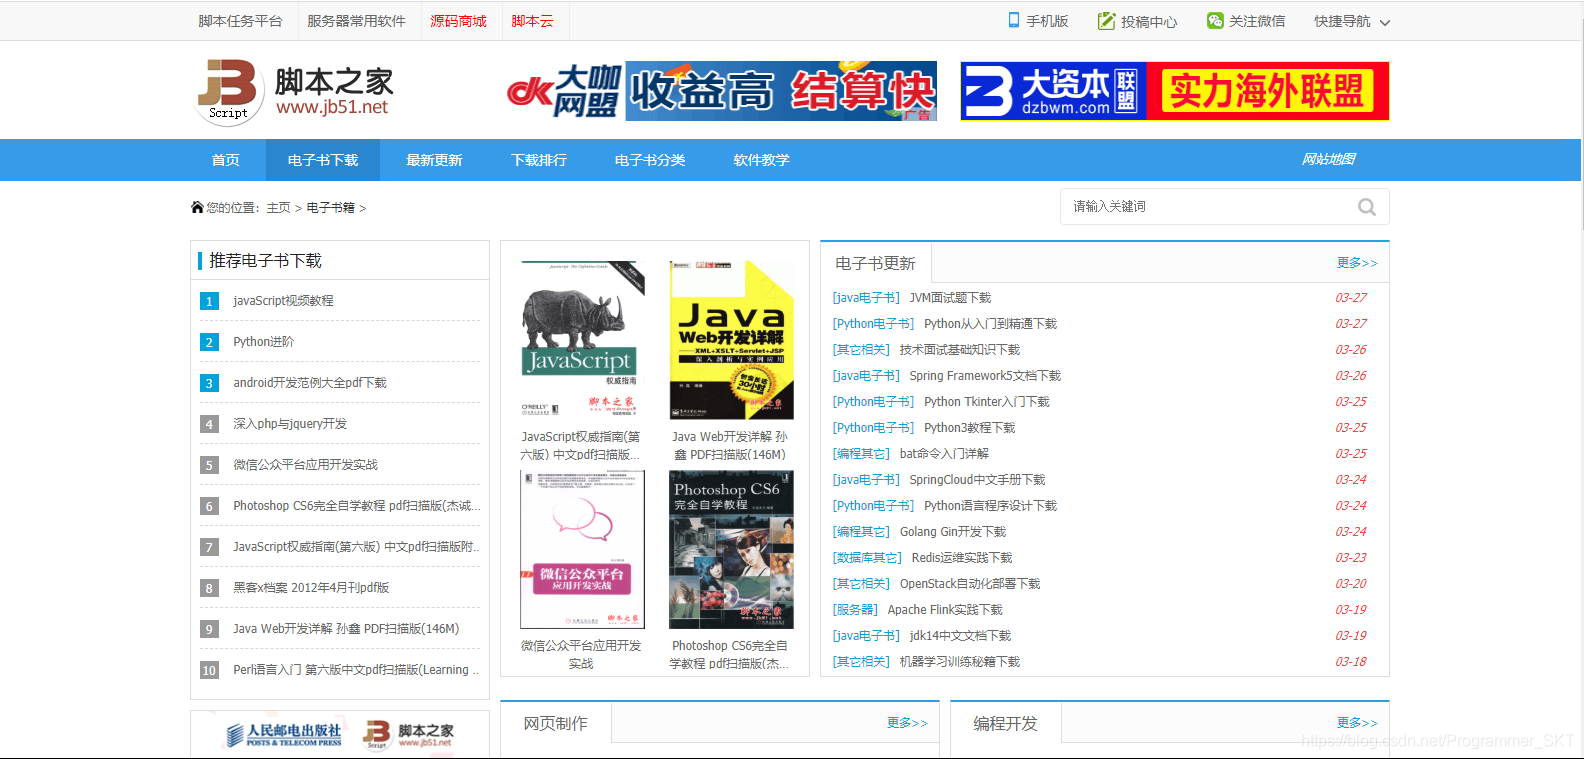Open the jdk14中文文档下载 entry
The height and width of the screenshot is (759, 1584).
point(960,636)
